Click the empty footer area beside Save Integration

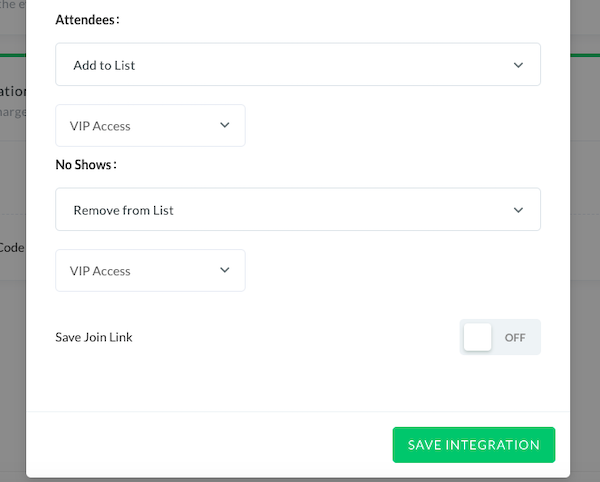pos(200,445)
